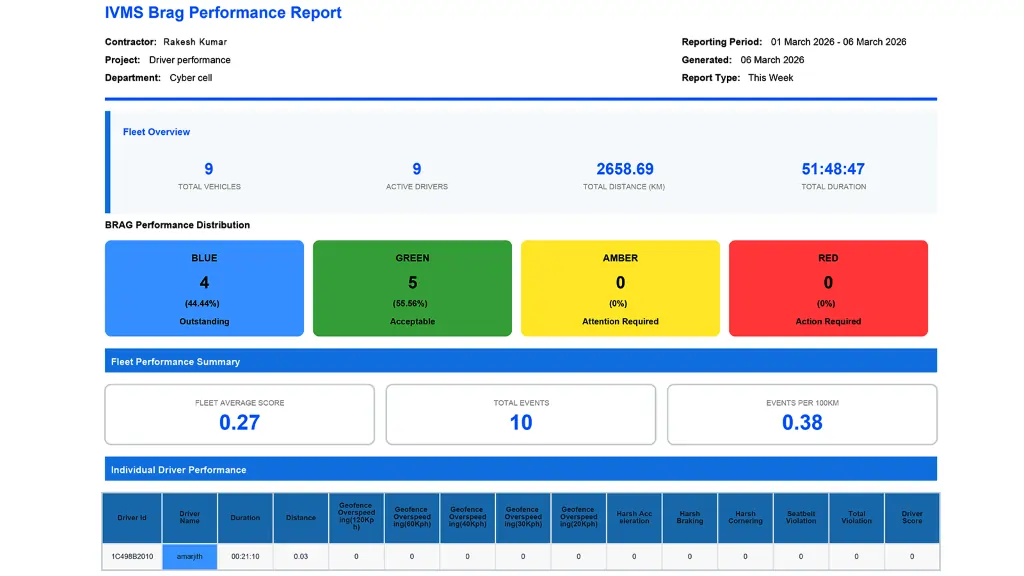Click the BRAG Performance Distribution heading
This screenshot has height=576, width=1024.
pyautogui.click(x=177, y=225)
